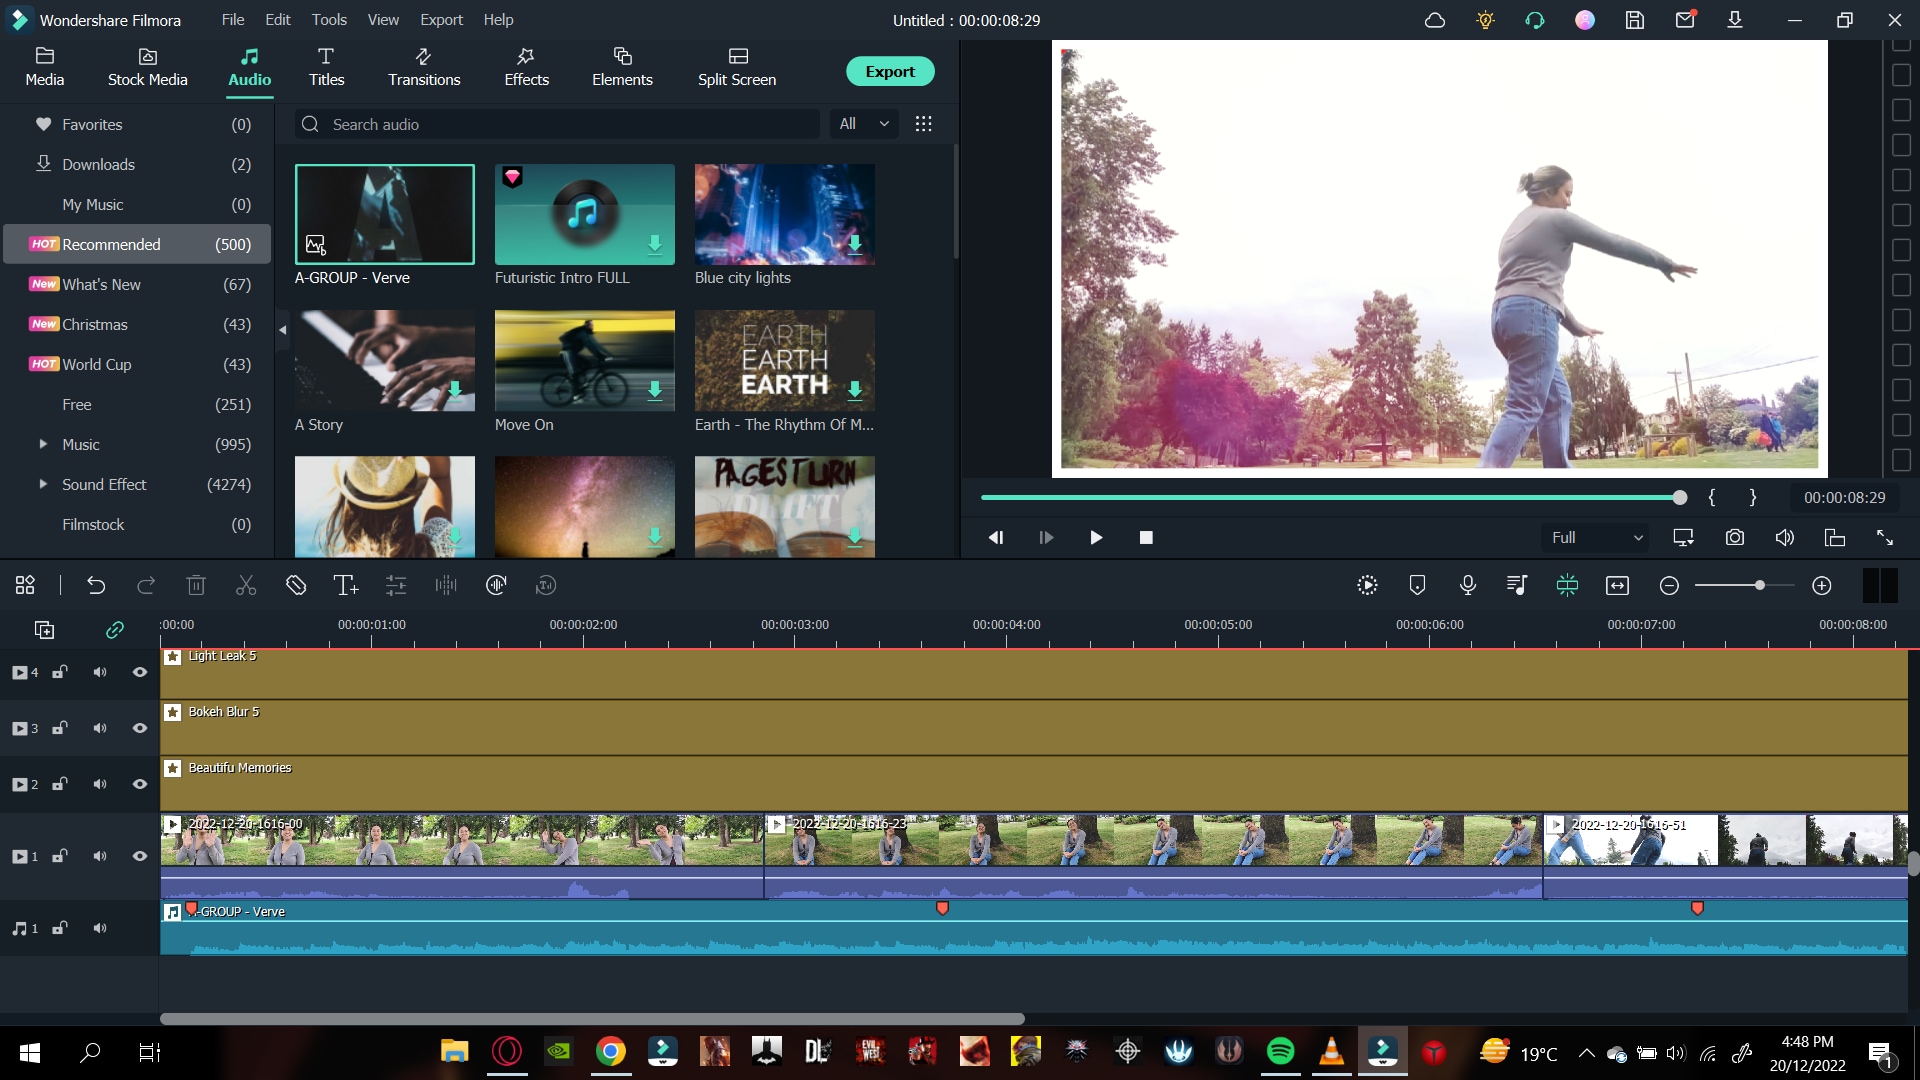Screen dimensions: 1920x1080
Task: Click the Audio mixer icon in toolbar
Action: [x=1516, y=585]
